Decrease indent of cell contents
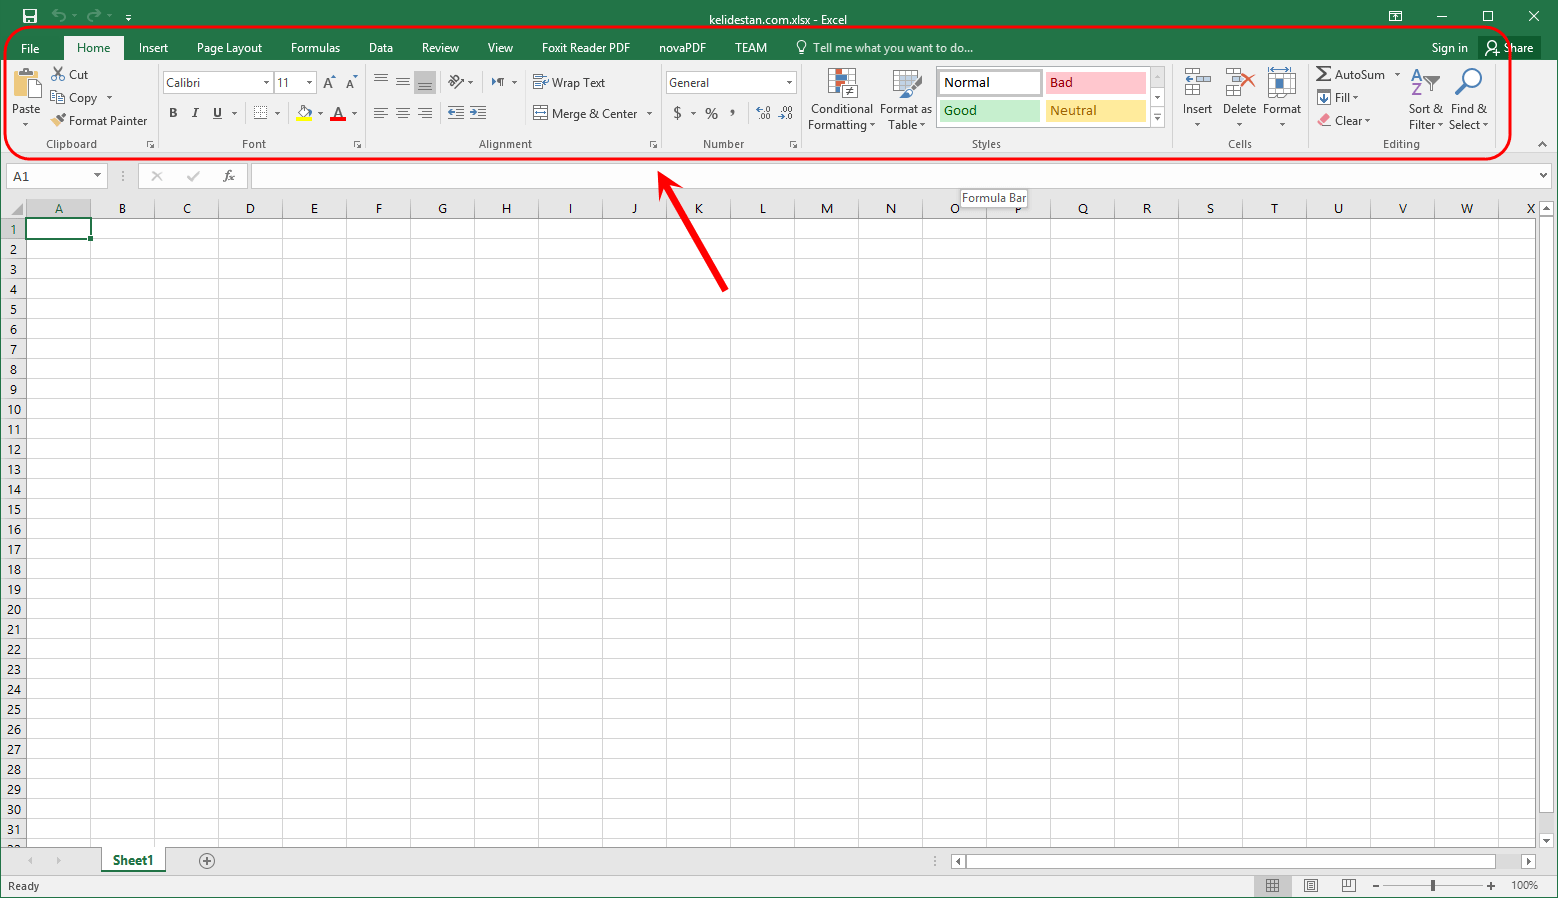The width and height of the screenshot is (1558, 898). pos(456,113)
